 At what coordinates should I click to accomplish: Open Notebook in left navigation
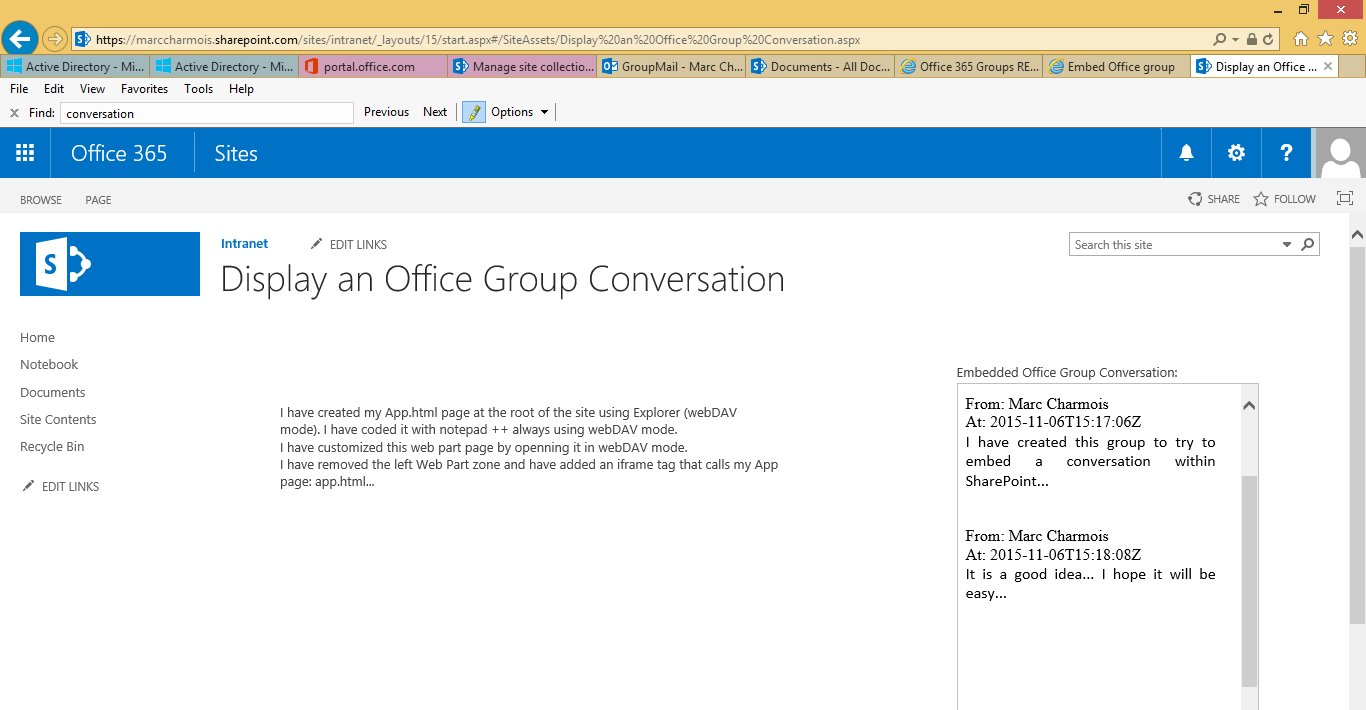click(x=49, y=365)
